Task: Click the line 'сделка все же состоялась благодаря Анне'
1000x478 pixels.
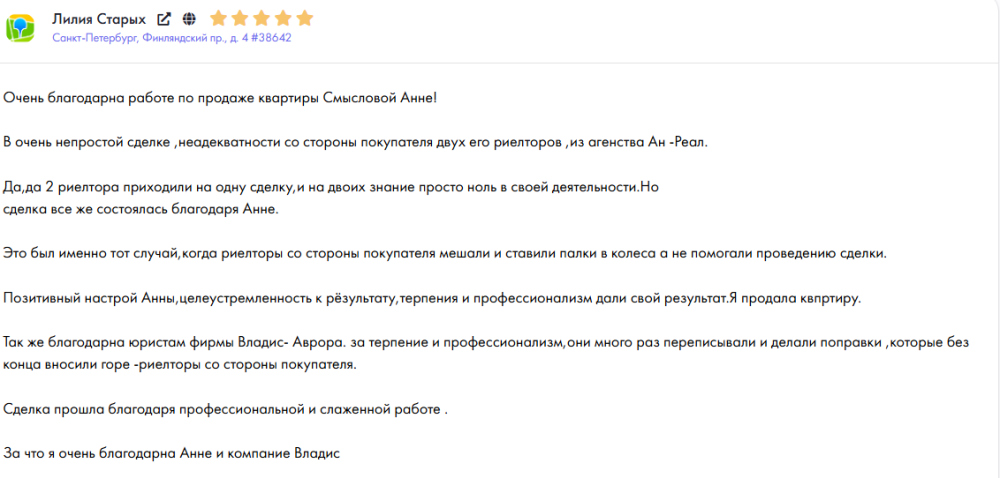Action: coord(141,210)
